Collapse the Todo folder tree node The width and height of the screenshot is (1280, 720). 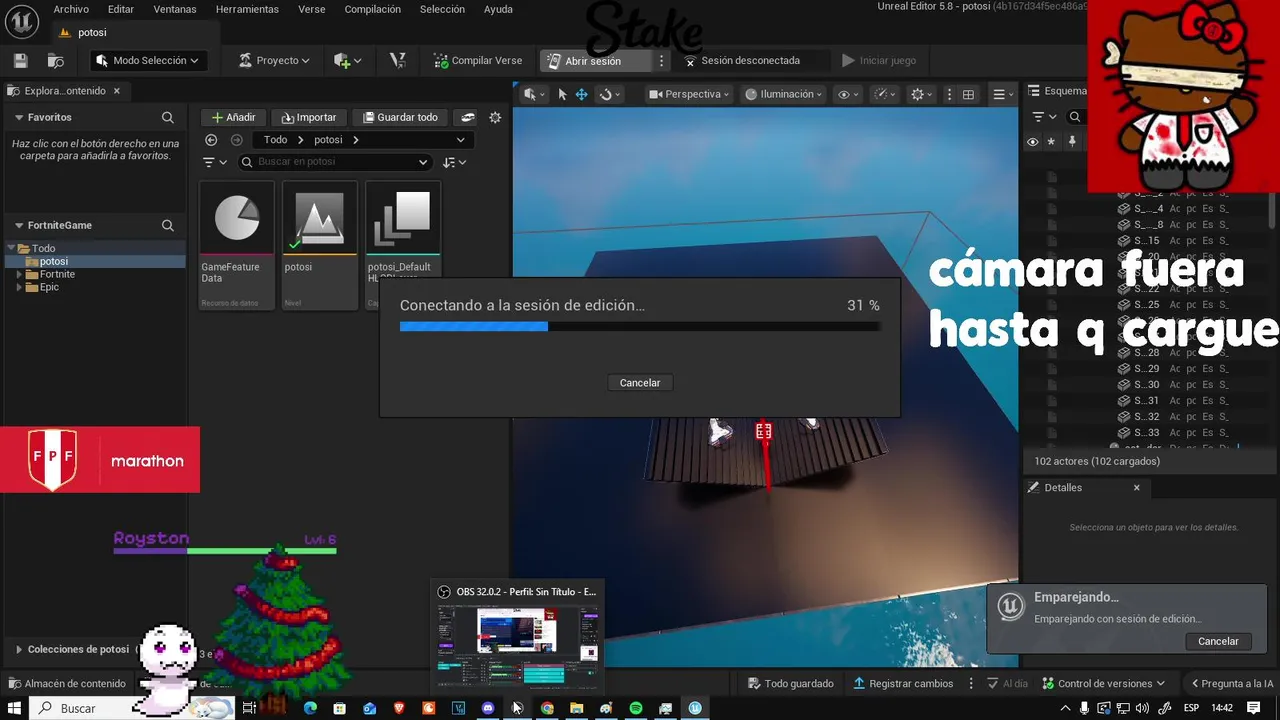tap(11, 248)
